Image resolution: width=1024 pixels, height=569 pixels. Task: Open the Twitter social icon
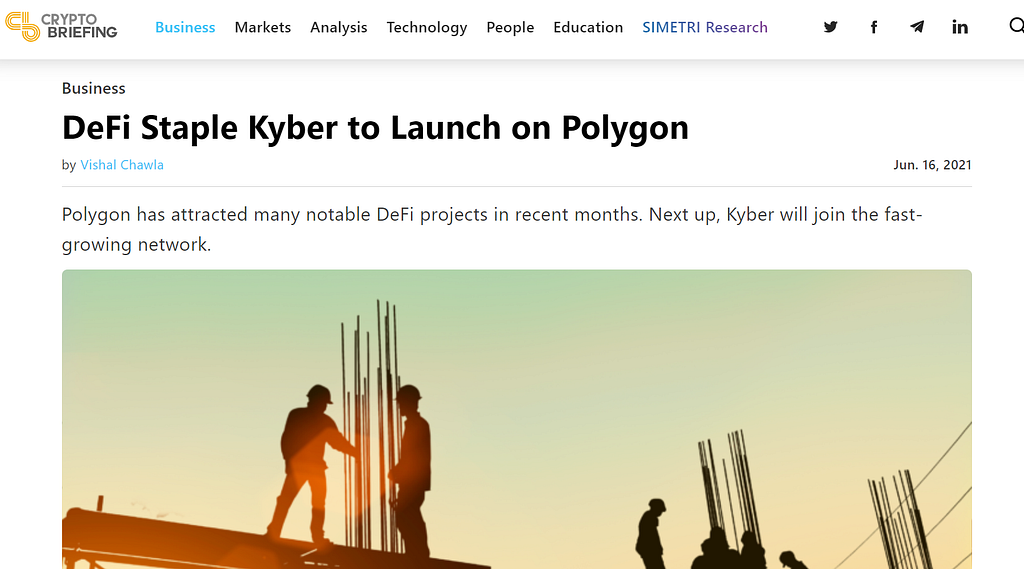830,27
